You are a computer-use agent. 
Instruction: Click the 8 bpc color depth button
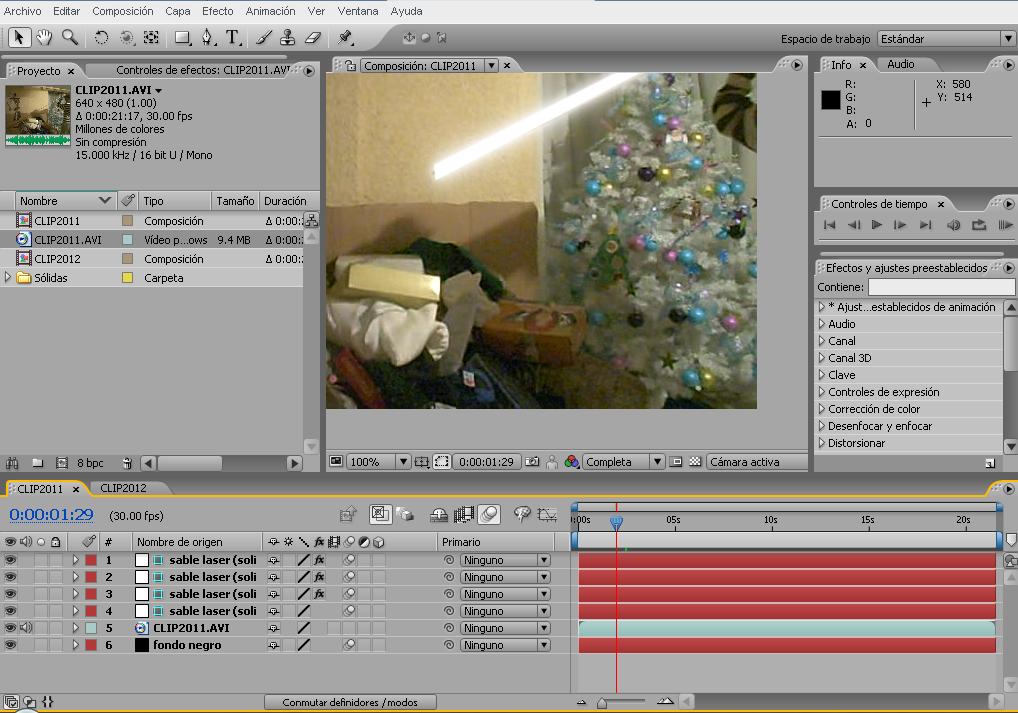[x=90, y=463]
